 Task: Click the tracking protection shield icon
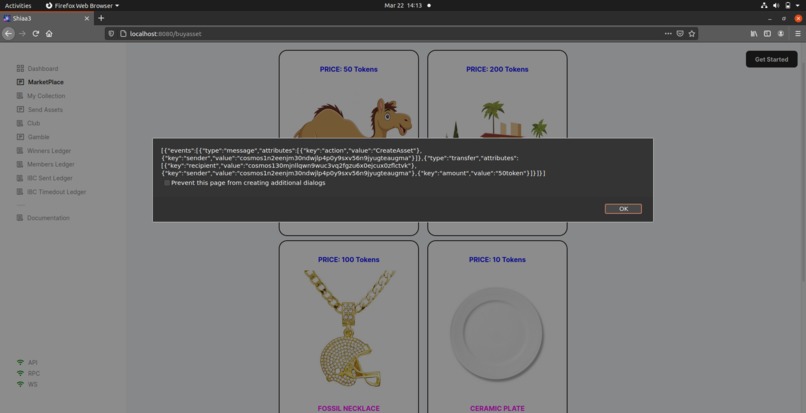pos(111,33)
